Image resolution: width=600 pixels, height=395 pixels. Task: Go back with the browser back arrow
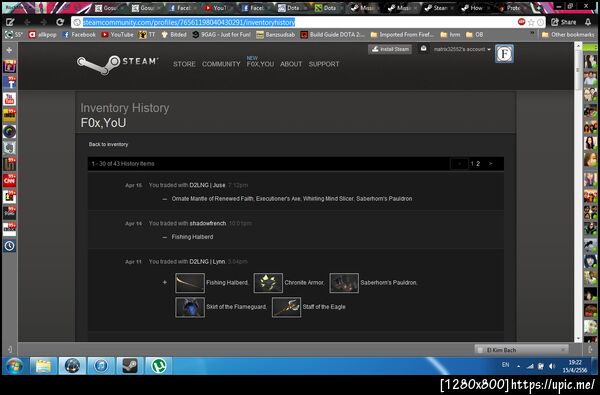(x=27, y=22)
